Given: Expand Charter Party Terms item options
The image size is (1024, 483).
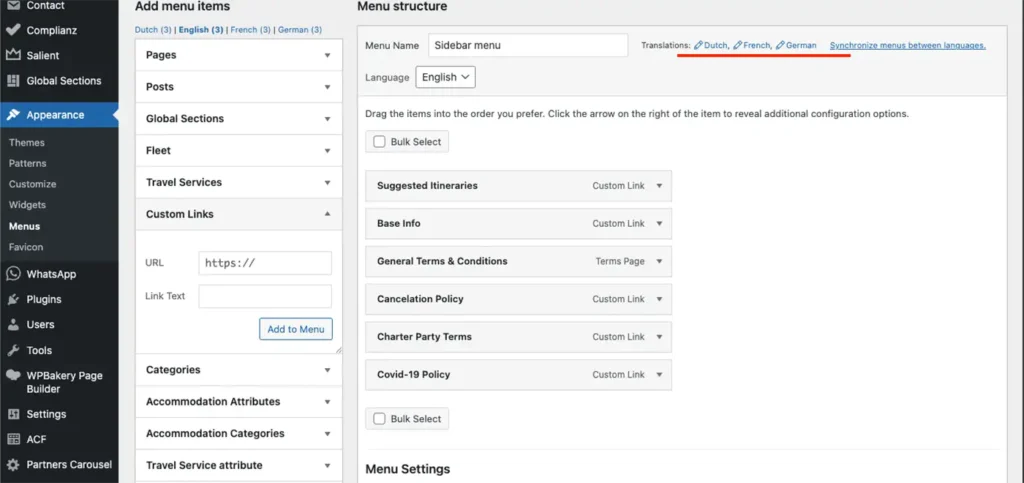Looking at the screenshot, I should (x=659, y=337).
